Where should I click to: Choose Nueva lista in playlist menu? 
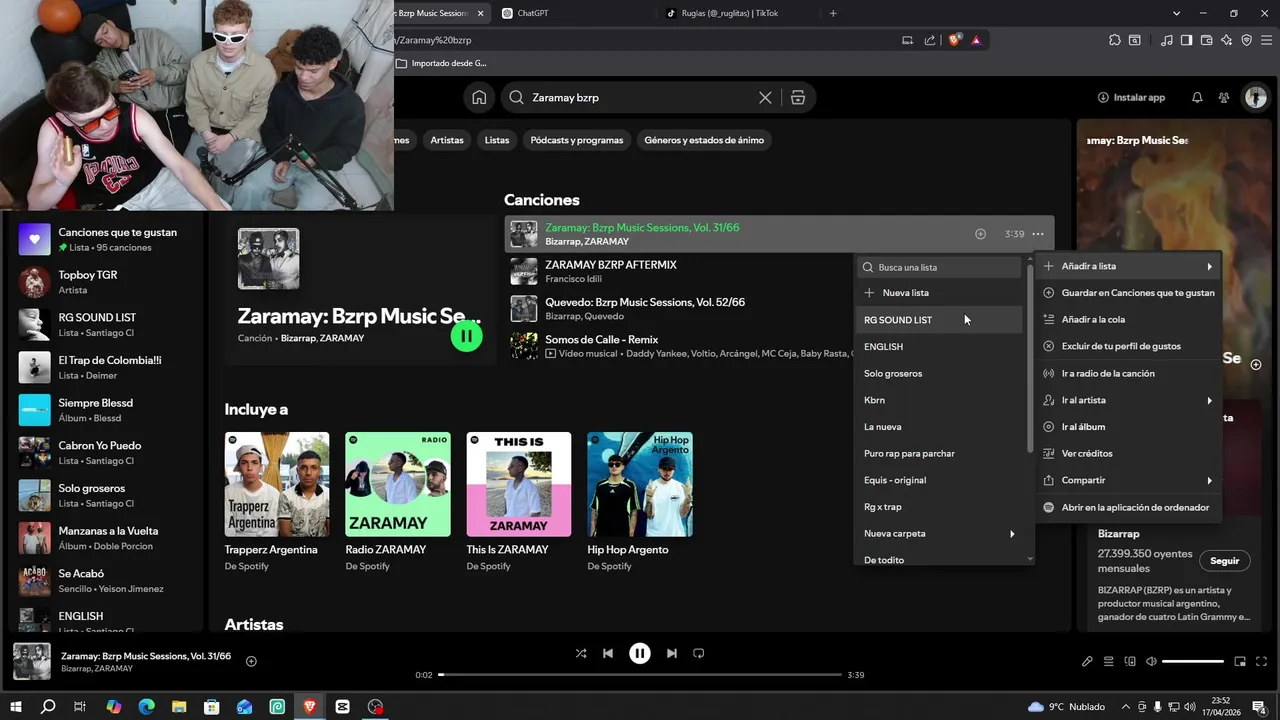(x=939, y=293)
